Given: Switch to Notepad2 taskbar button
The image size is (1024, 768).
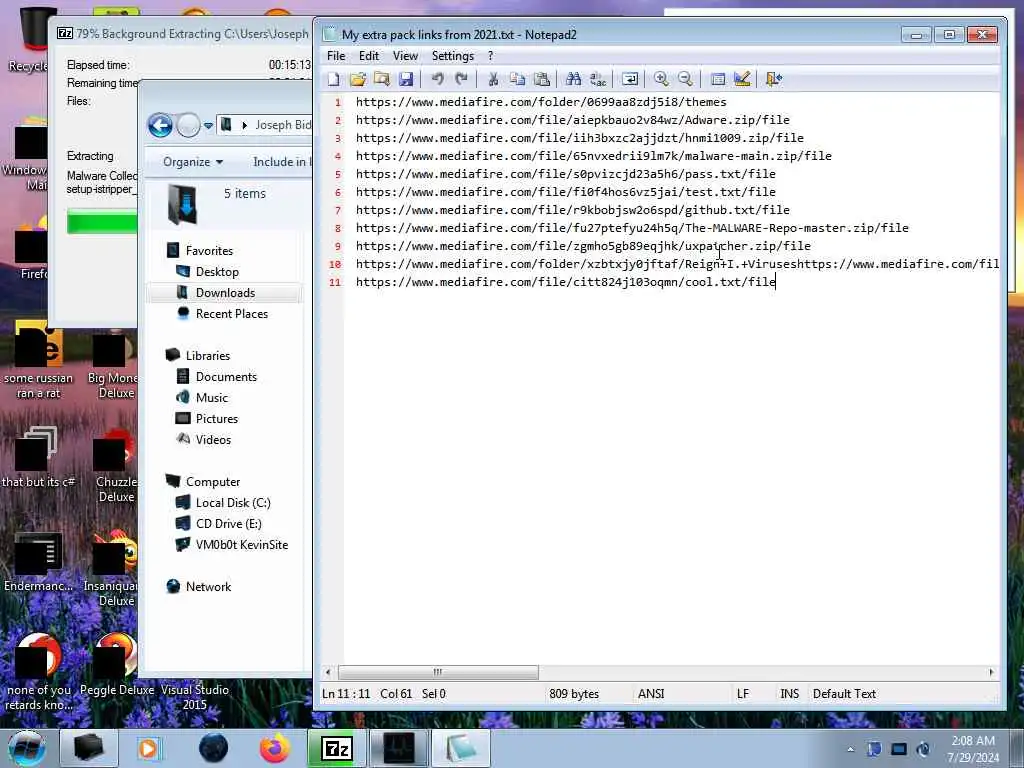Looking at the screenshot, I should 461,748.
